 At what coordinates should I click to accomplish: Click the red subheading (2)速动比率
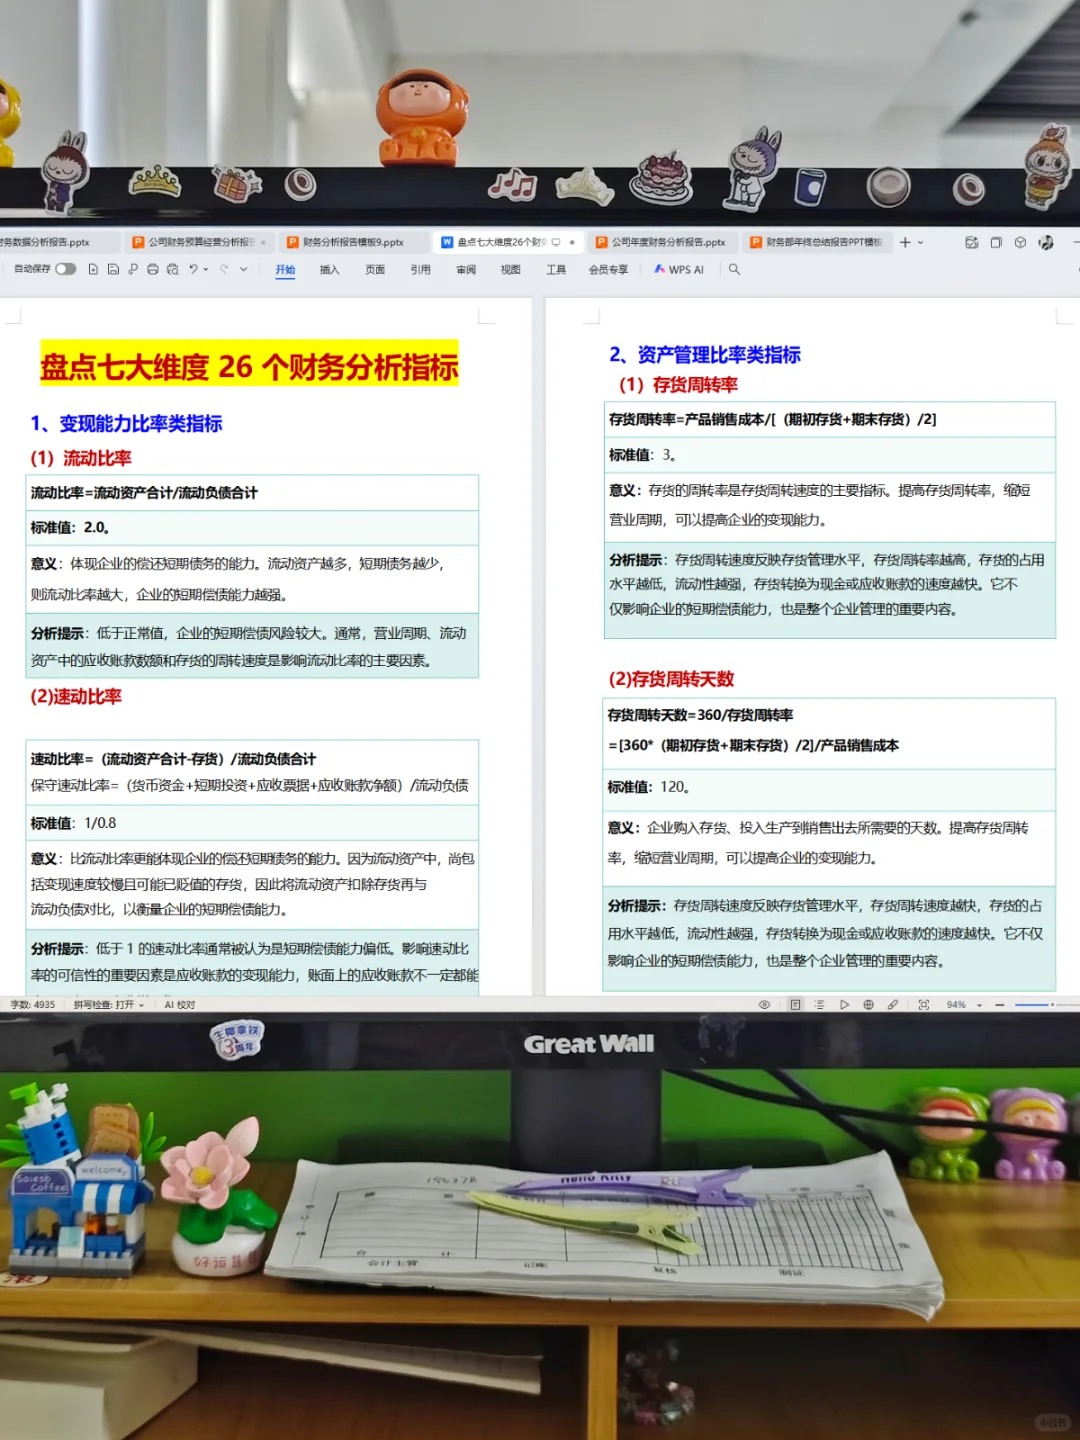pyautogui.click(x=76, y=696)
